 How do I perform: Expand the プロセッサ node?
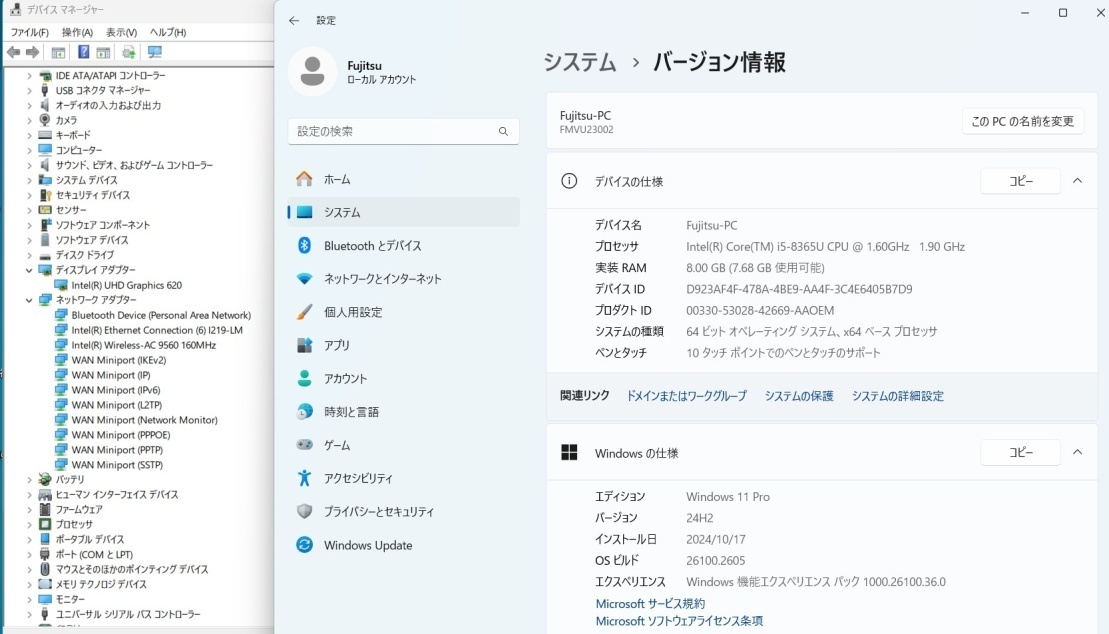coord(29,524)
